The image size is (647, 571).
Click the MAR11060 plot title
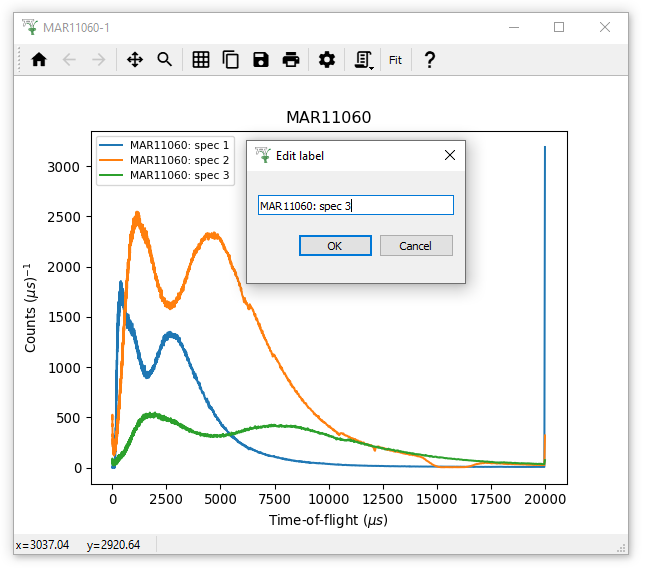point(329,117)
